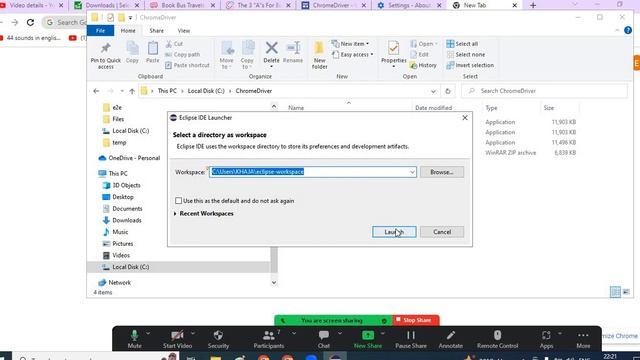Image resolution: width=640 pixels, height=360 pixels.
Task: Click Browse to choose workspace folder
Action: (x=442, y=172)
